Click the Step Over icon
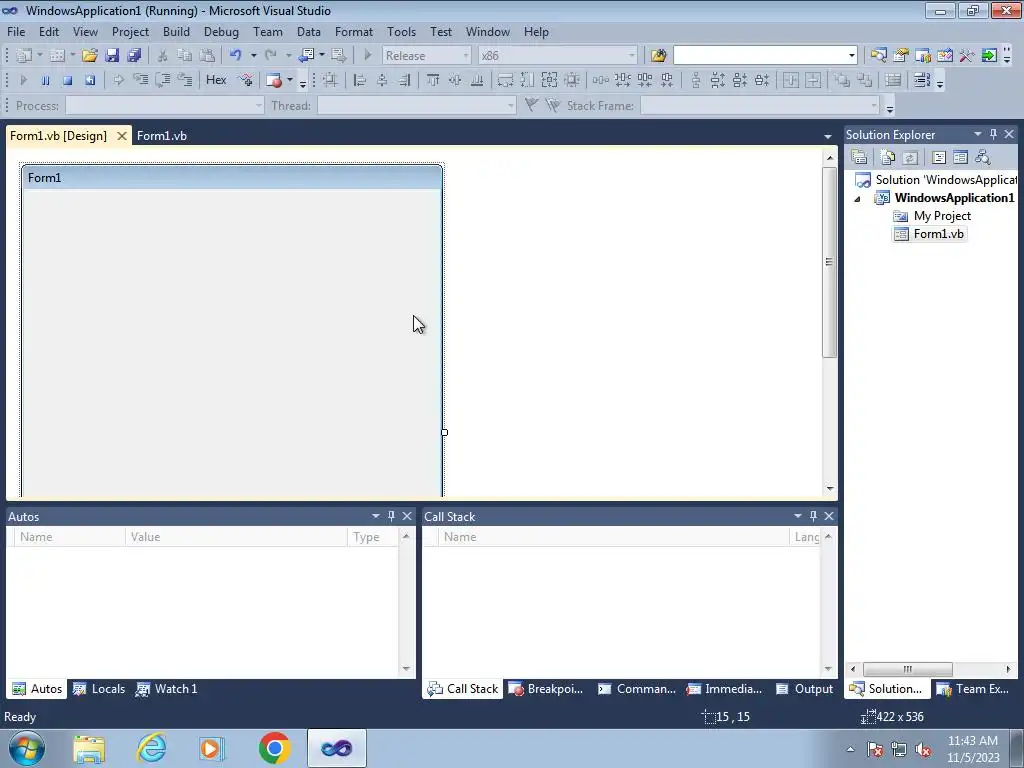Image resolution: width=1024 pixels, height=768 pixels. tap(163, 80)
